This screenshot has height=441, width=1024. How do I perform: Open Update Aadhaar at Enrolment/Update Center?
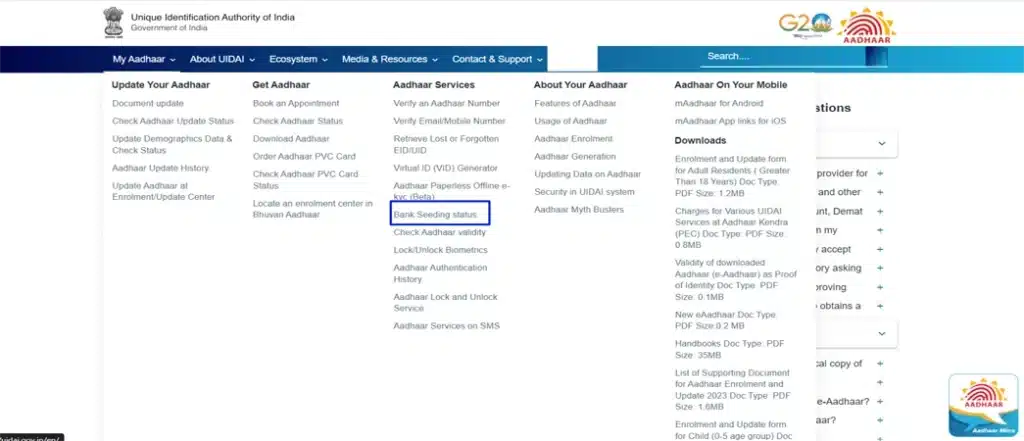(x=163, y=191)
